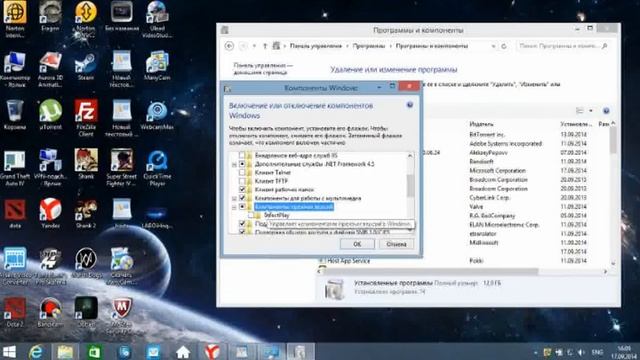Image resolution: width=640 pixels, height=360 pixels.
Task: Check the DirectPlay checkbox
Action: [x=251, y=215]
